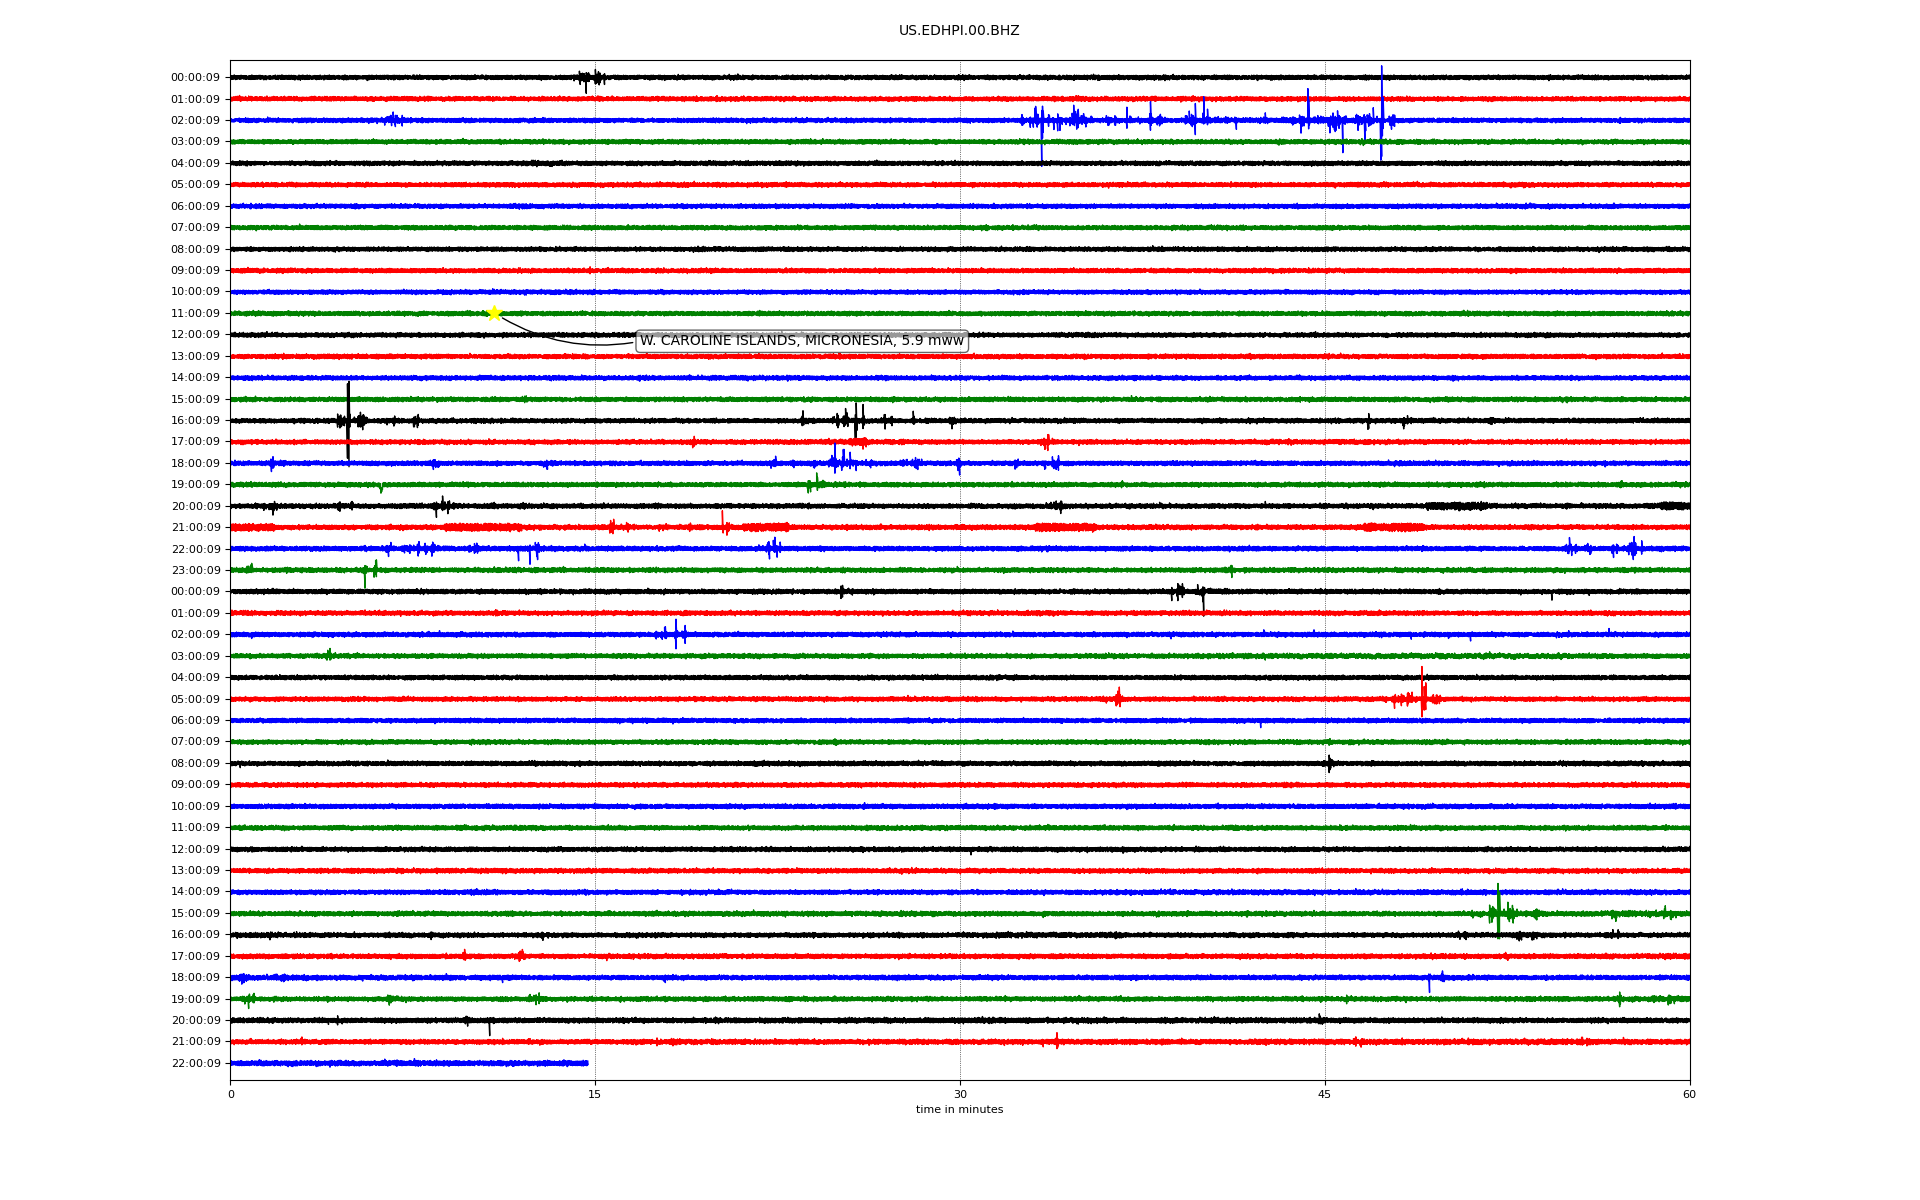The image size is (1920, 1200).
Task: Click the end of the short last blue trace
Action: point(586,1063)
